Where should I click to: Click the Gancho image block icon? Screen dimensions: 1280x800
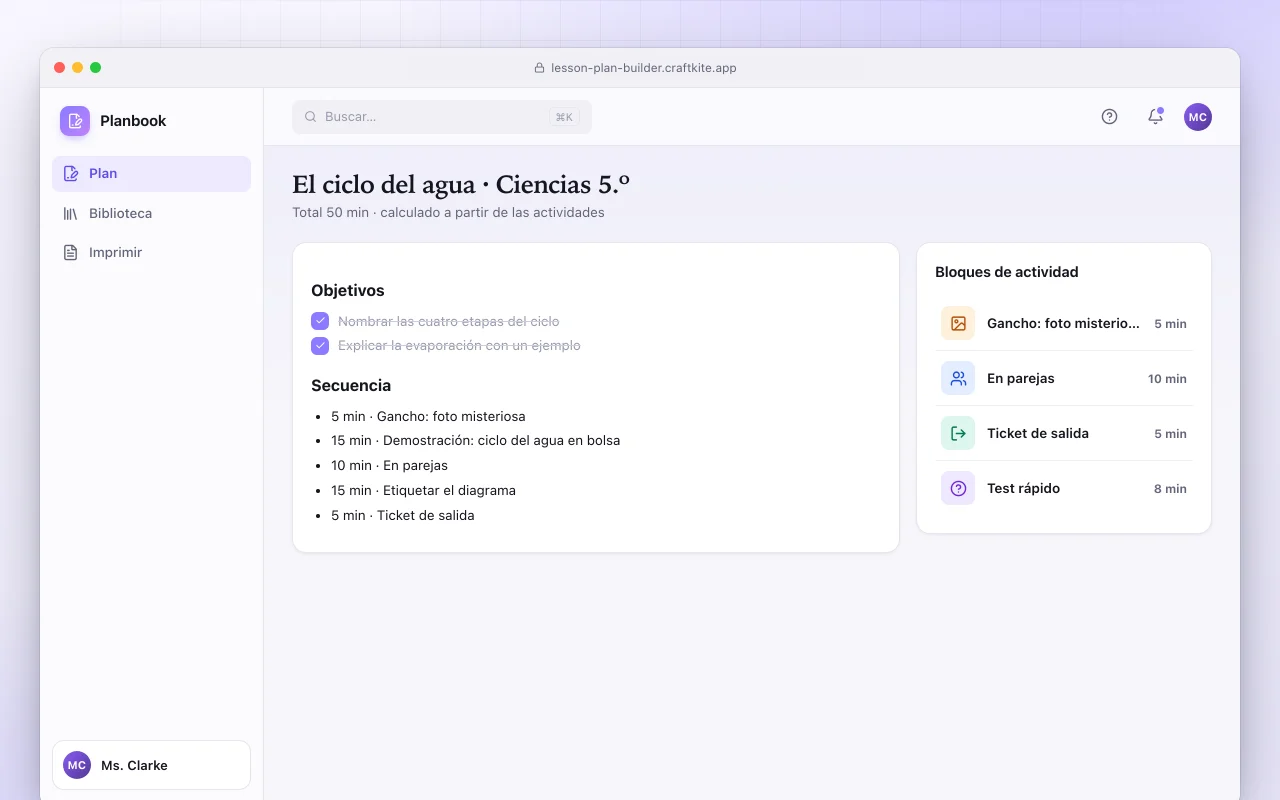[x=958, y=323]
